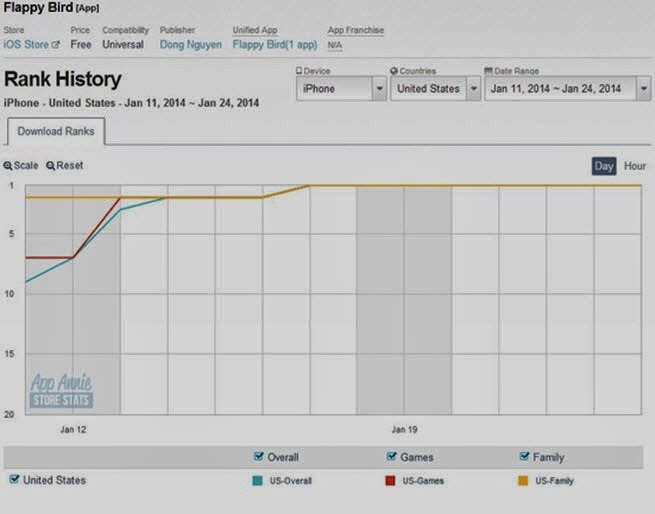Click the US-Family legend label
This screenshot has width=655, height=514.
point(555,481)
